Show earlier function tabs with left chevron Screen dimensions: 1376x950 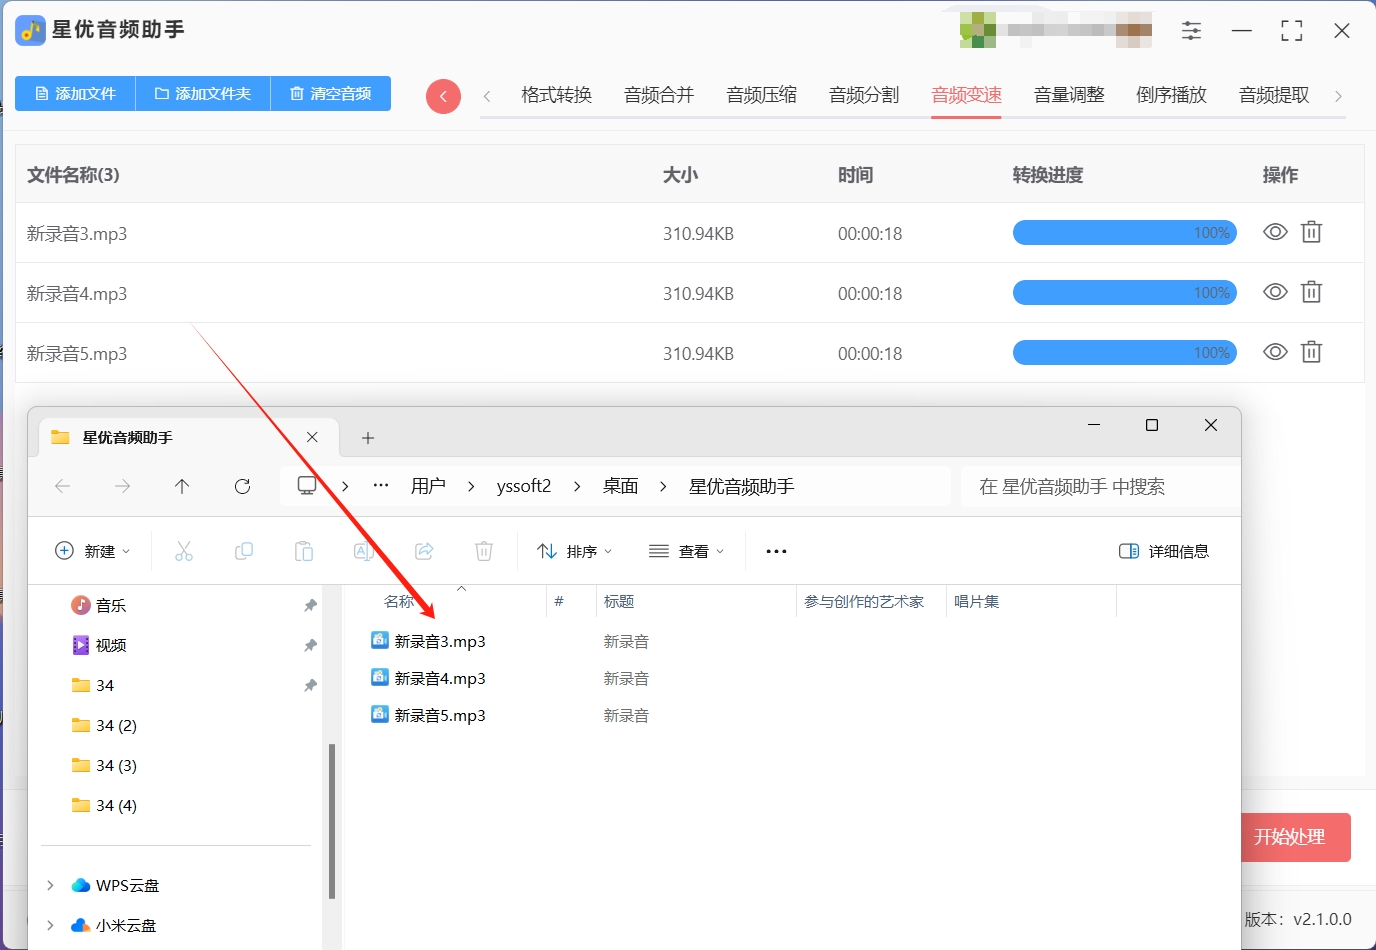[487, 96]
